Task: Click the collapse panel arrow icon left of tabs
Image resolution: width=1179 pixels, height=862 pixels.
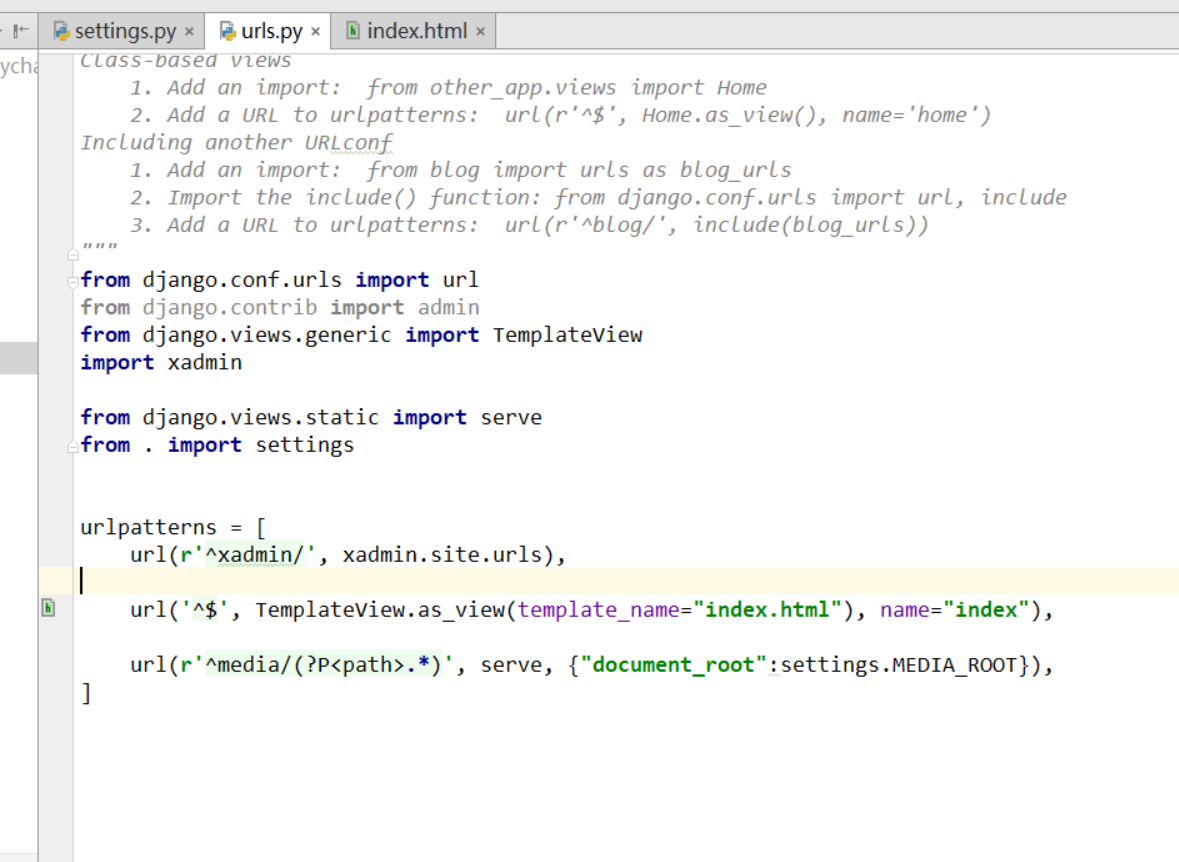Action: click(x=21, y=30)
